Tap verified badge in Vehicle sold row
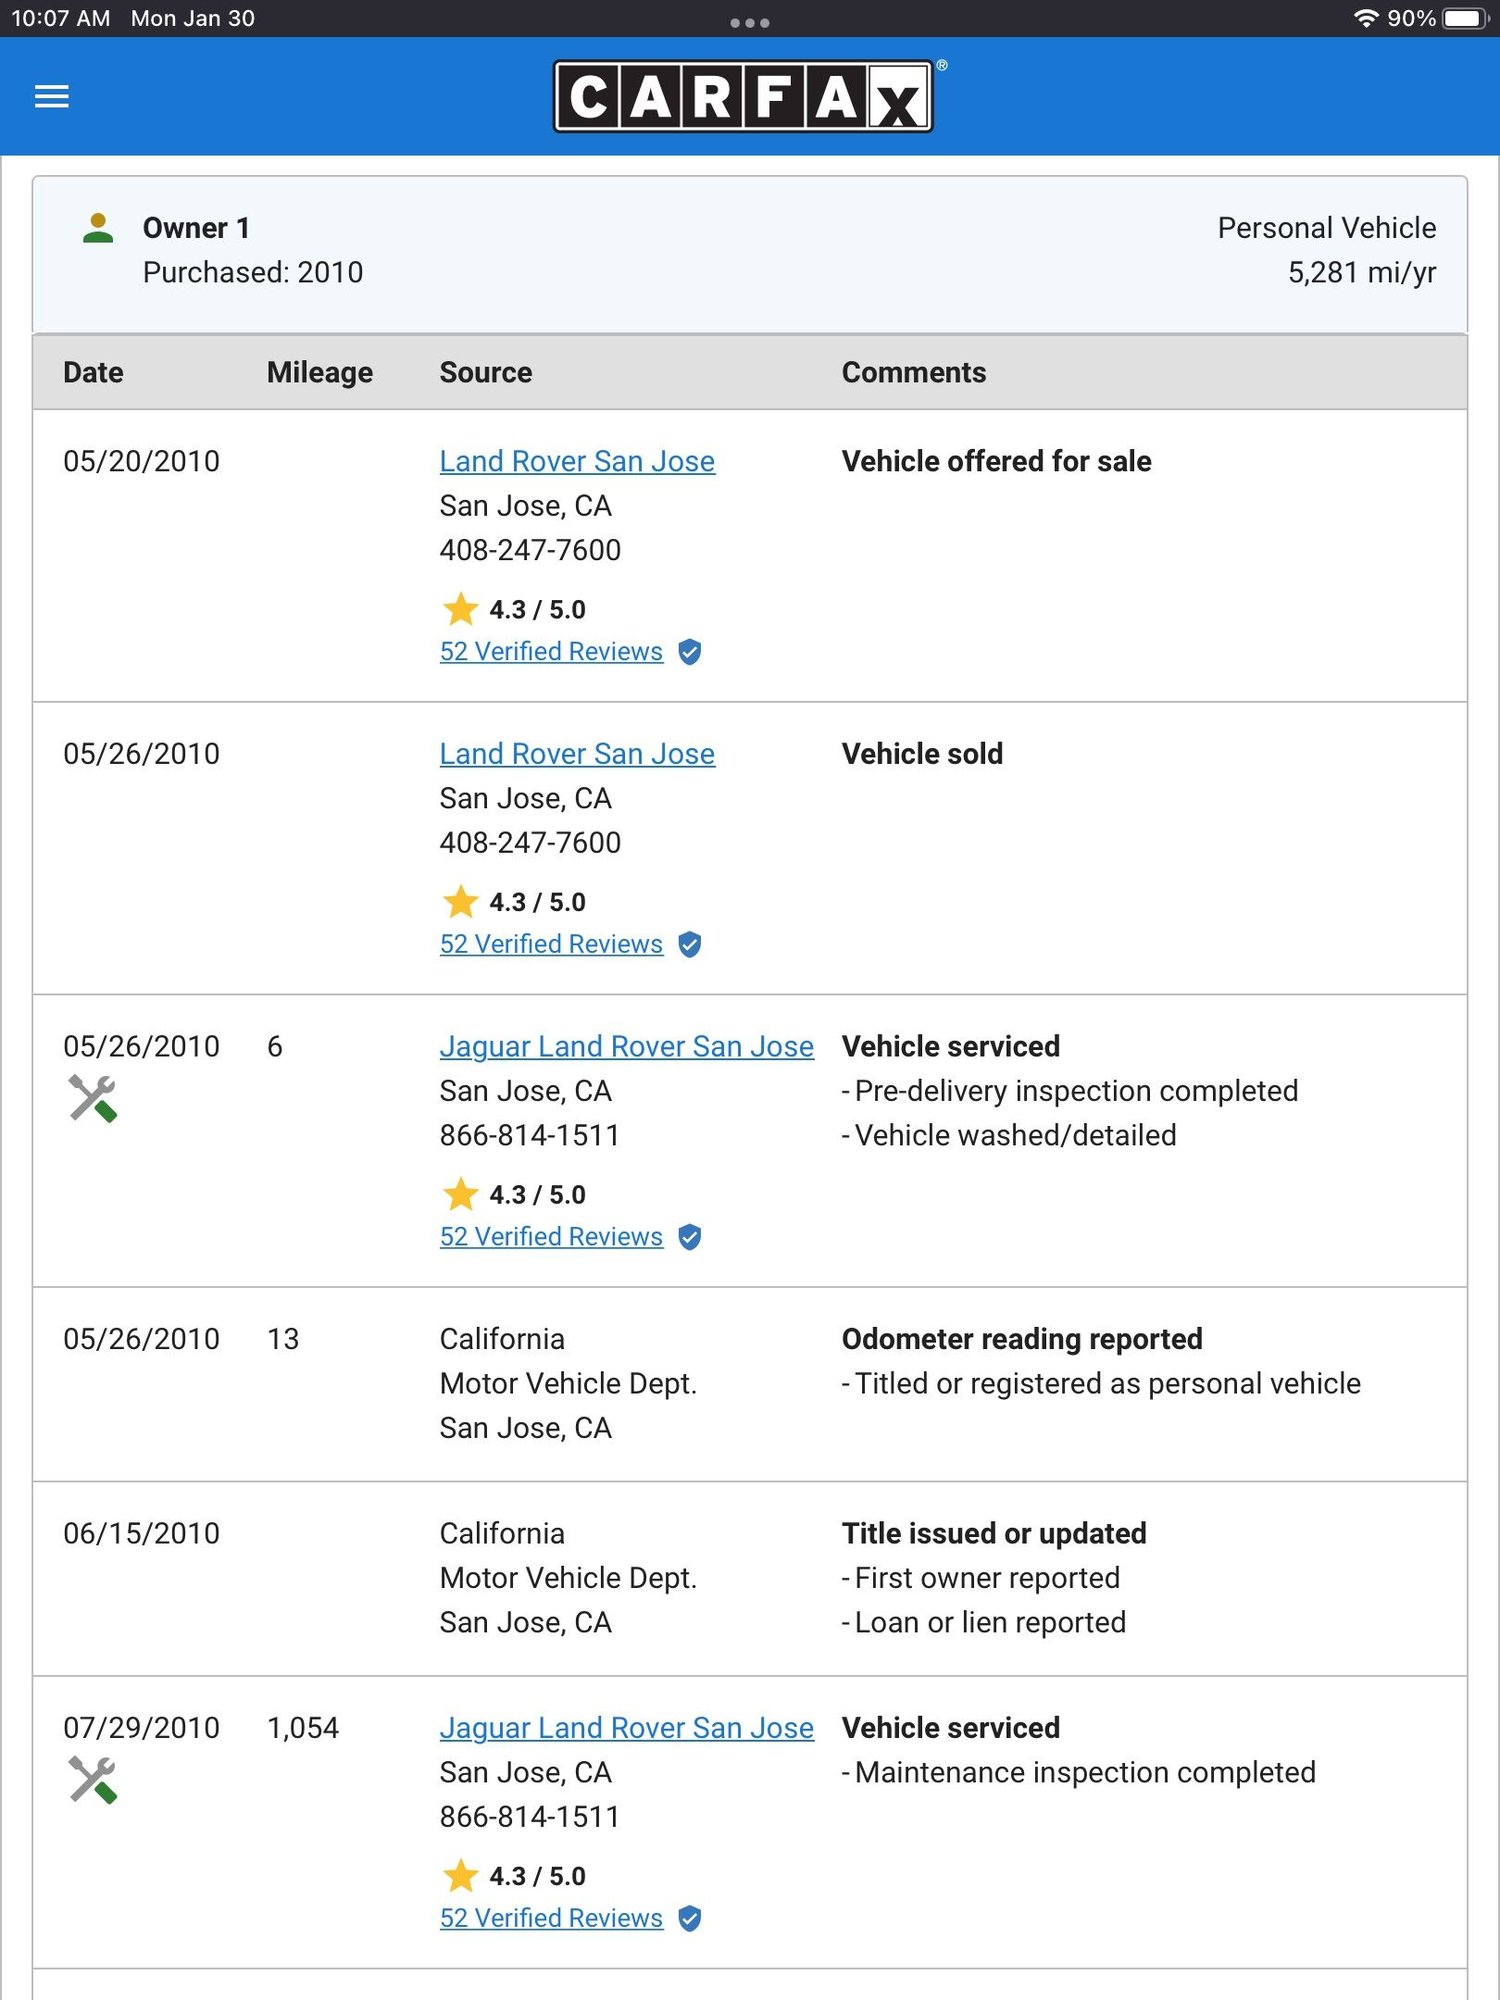1500x2000 pixels. click(x=690, y=944)
